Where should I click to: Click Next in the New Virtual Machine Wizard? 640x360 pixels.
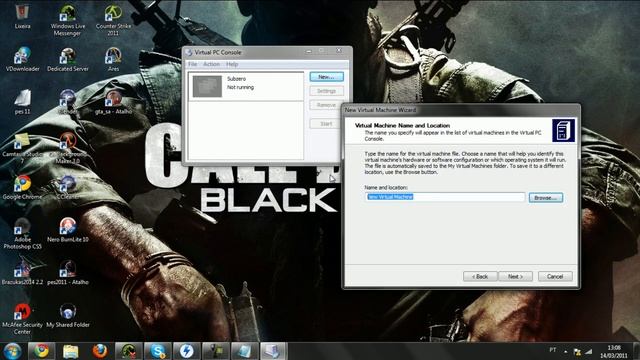pos(516,276)
